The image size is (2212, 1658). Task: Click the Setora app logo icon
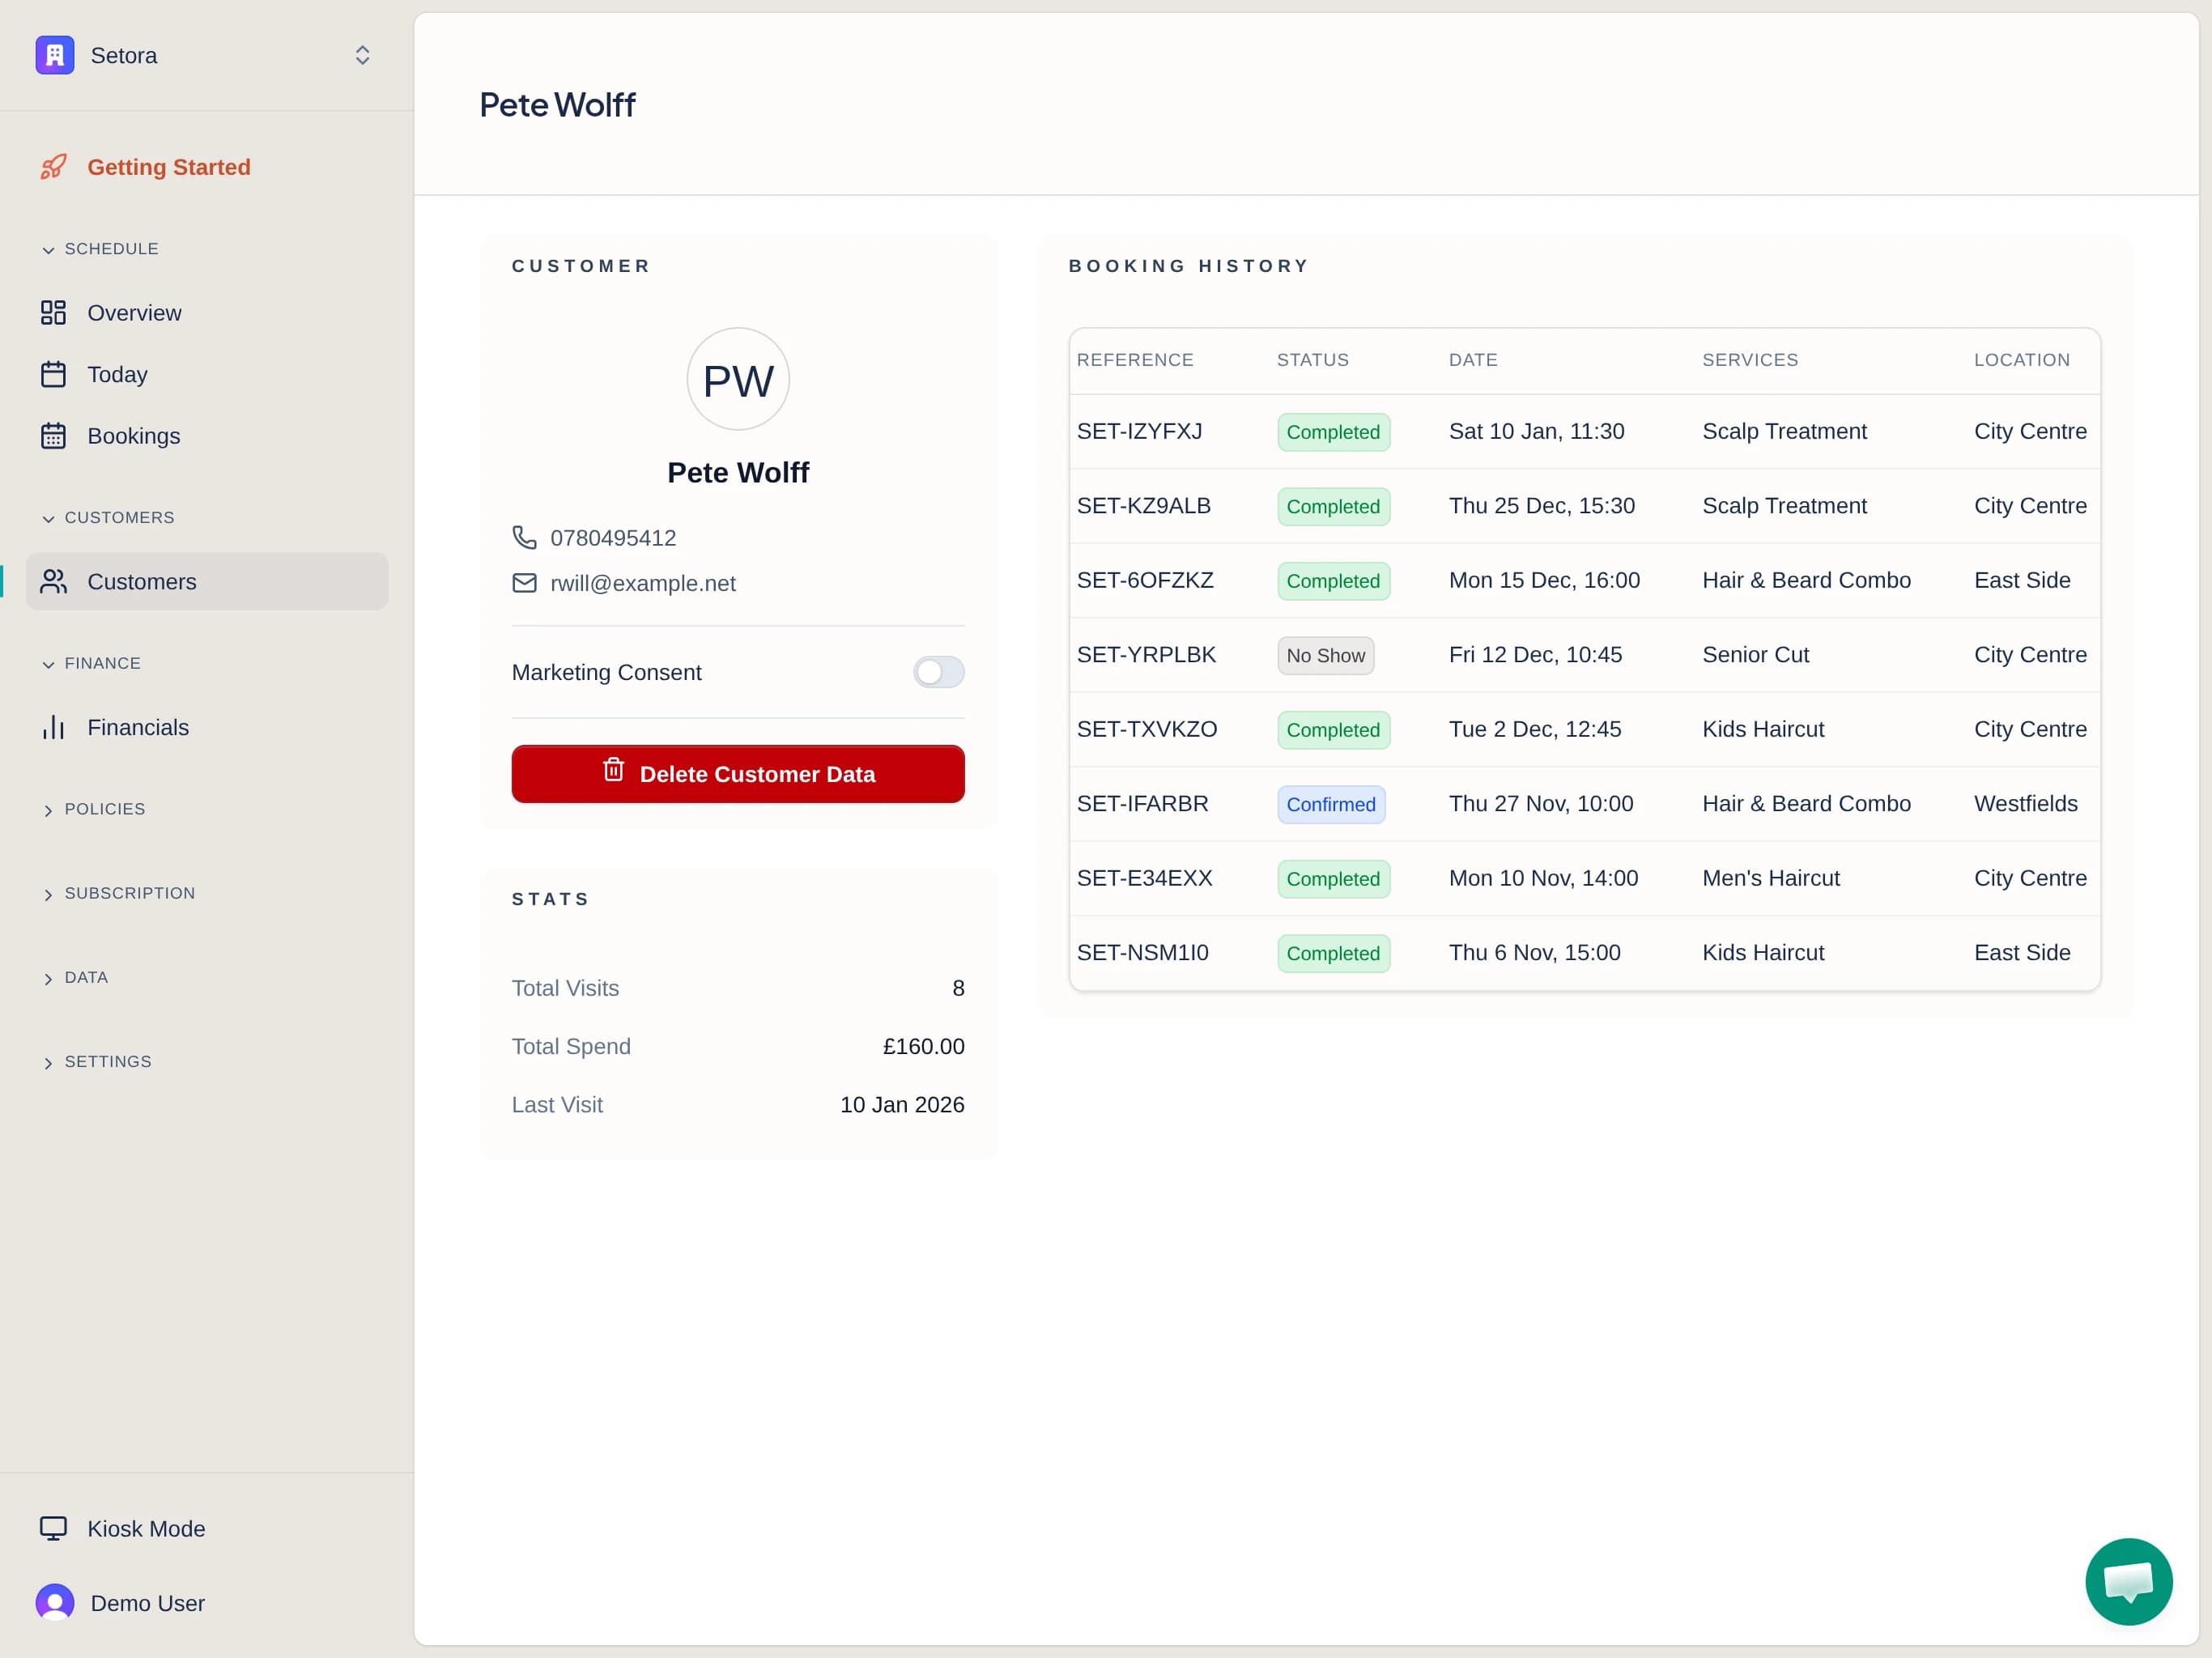coord(54,55)
